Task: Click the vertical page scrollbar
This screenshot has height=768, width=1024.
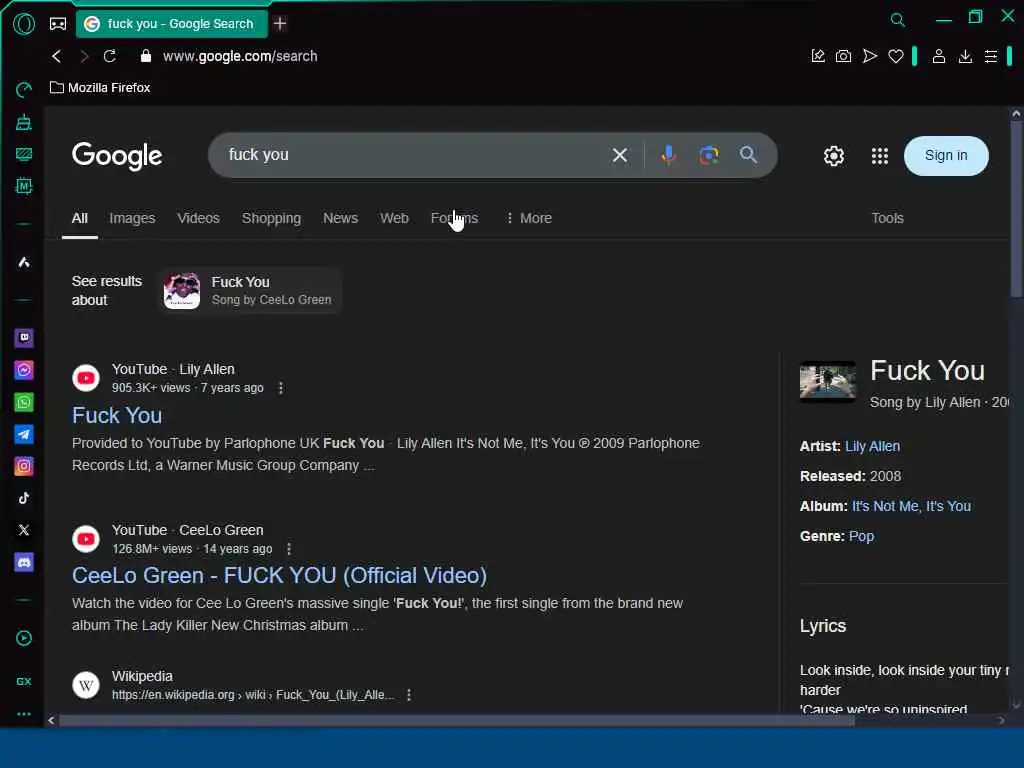Action: [x=1016, y=209]
